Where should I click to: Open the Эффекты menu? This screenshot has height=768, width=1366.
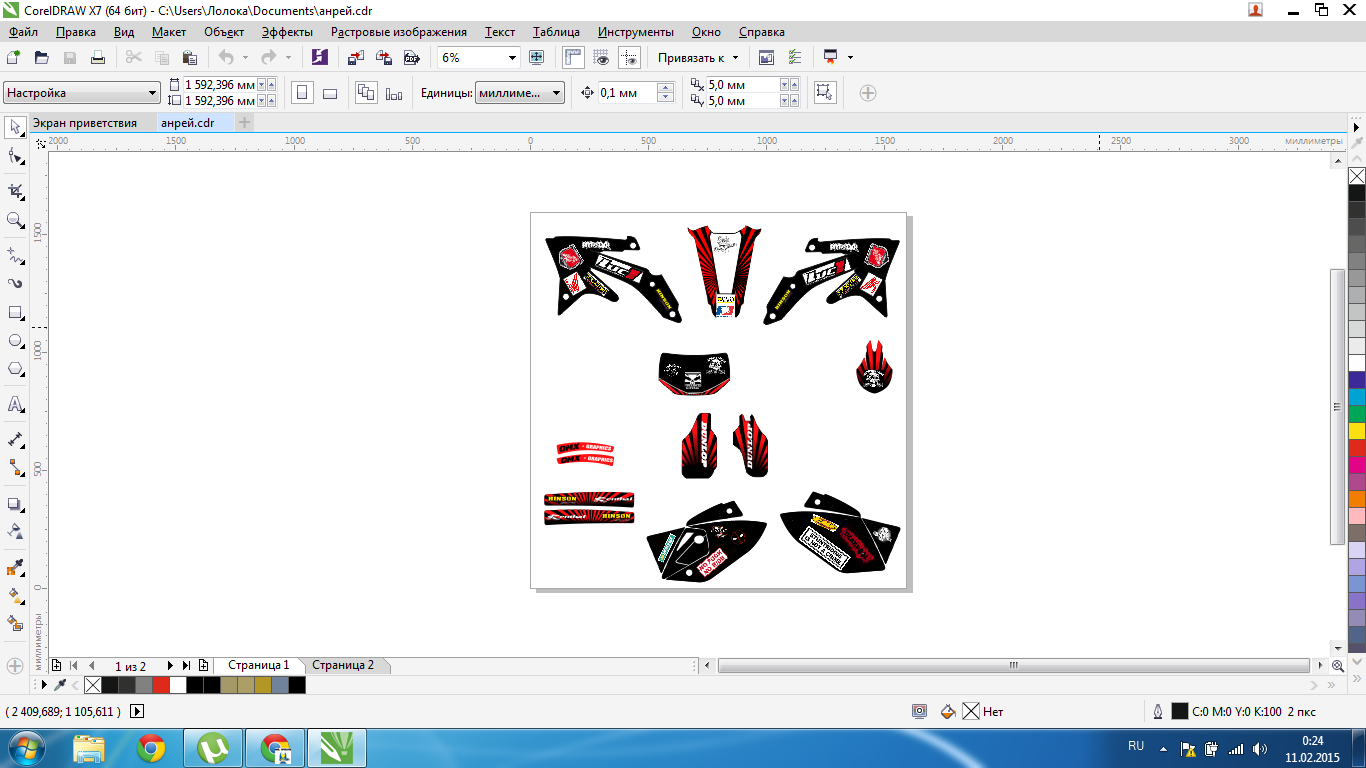coord(287,32)
